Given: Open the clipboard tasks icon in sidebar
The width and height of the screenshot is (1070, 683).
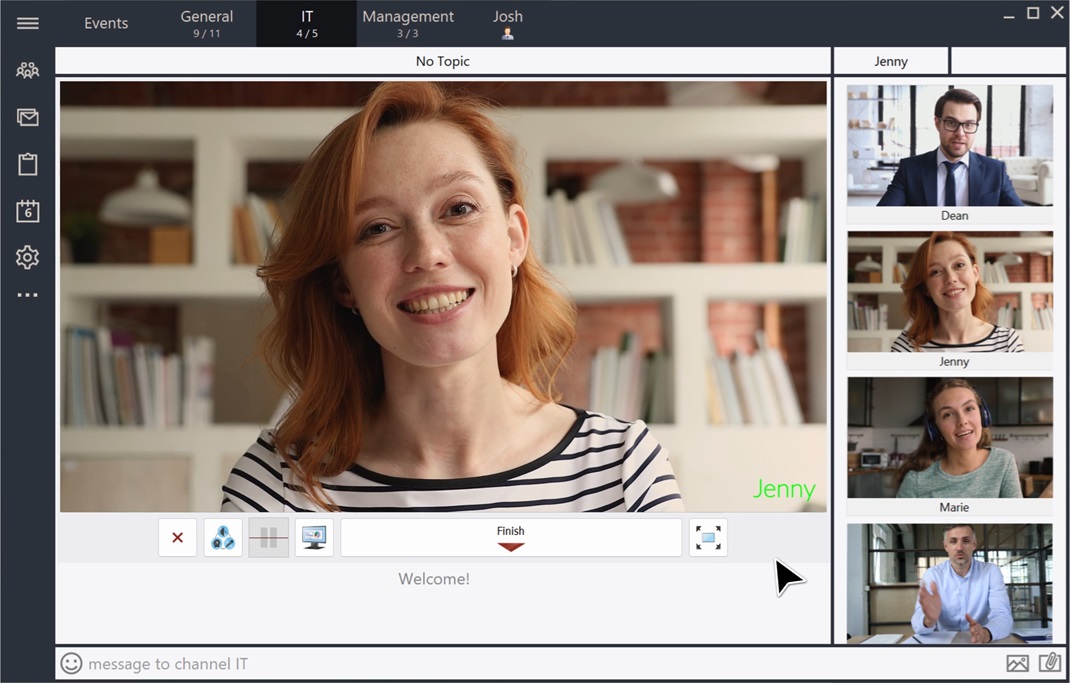Looking at the screenshot, I should pyautogui.click(x=28, y=164).
